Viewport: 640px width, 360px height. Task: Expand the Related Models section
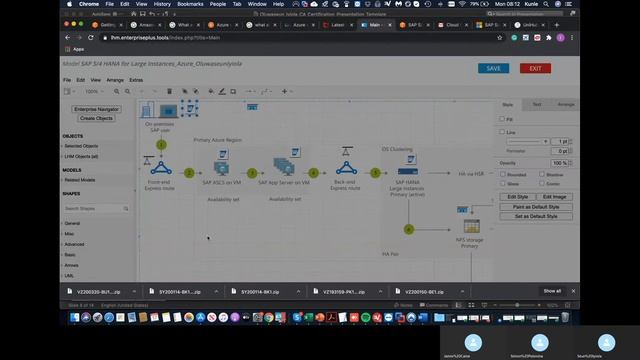(x=79, y=180)
